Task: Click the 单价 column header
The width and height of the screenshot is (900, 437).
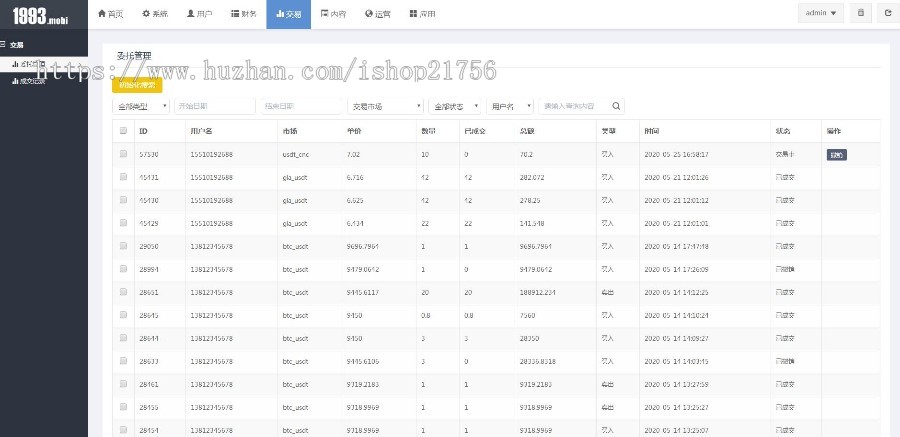Action: pyautogui.click(x=354, y=132)
